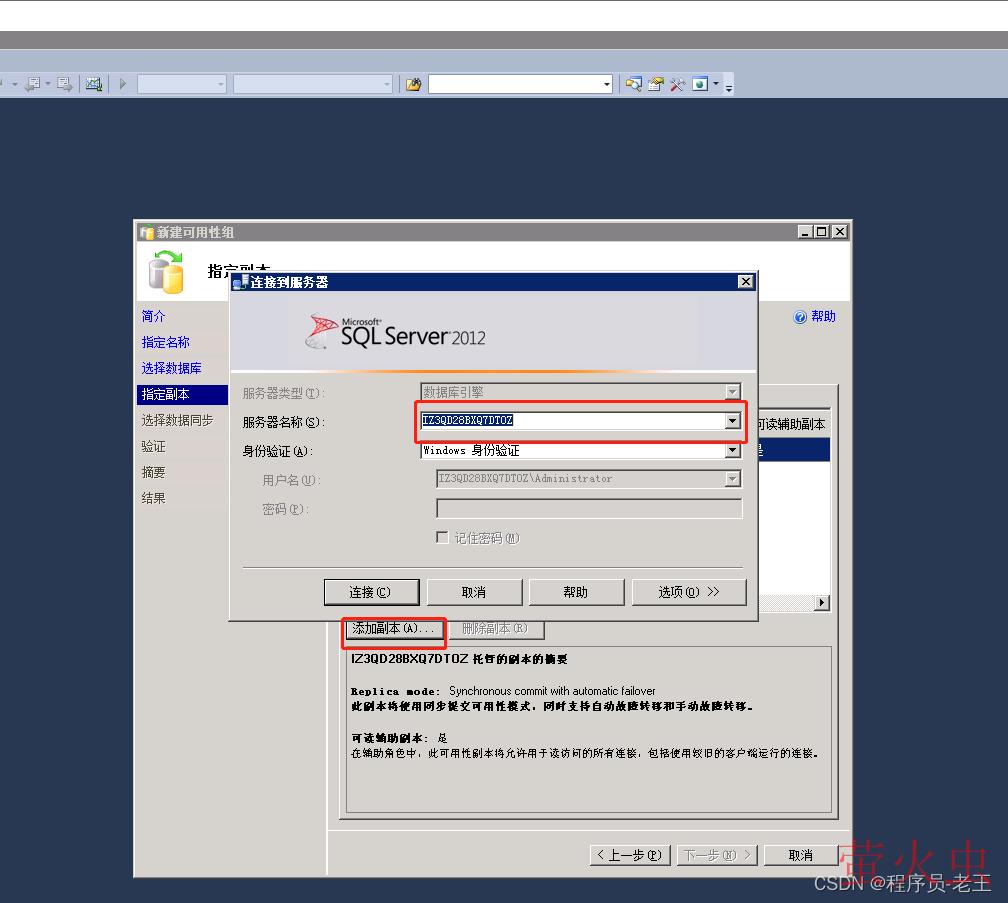
Task: Click the green chart monitor icon in toolbar
Action: pyautogui.click(x=94, y=85)
